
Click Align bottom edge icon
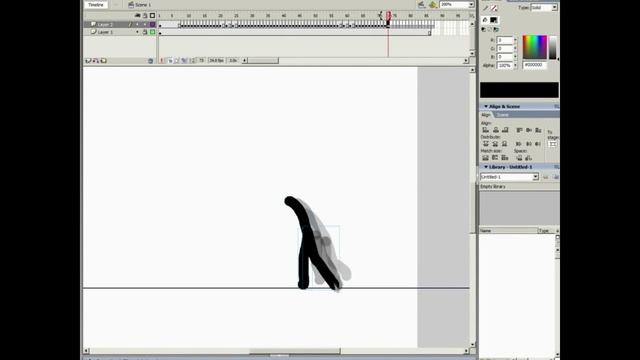point(538,130)
